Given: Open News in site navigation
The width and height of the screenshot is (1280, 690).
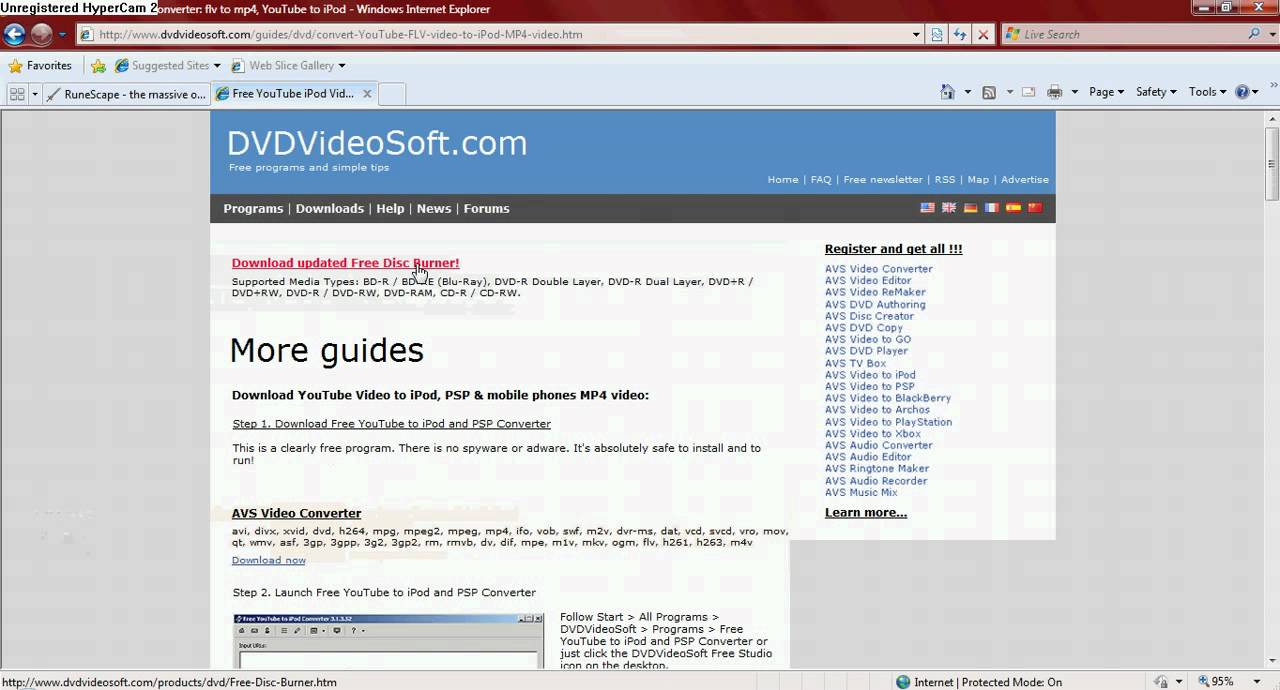Looking at the screenshot, I should pos(434,209).
